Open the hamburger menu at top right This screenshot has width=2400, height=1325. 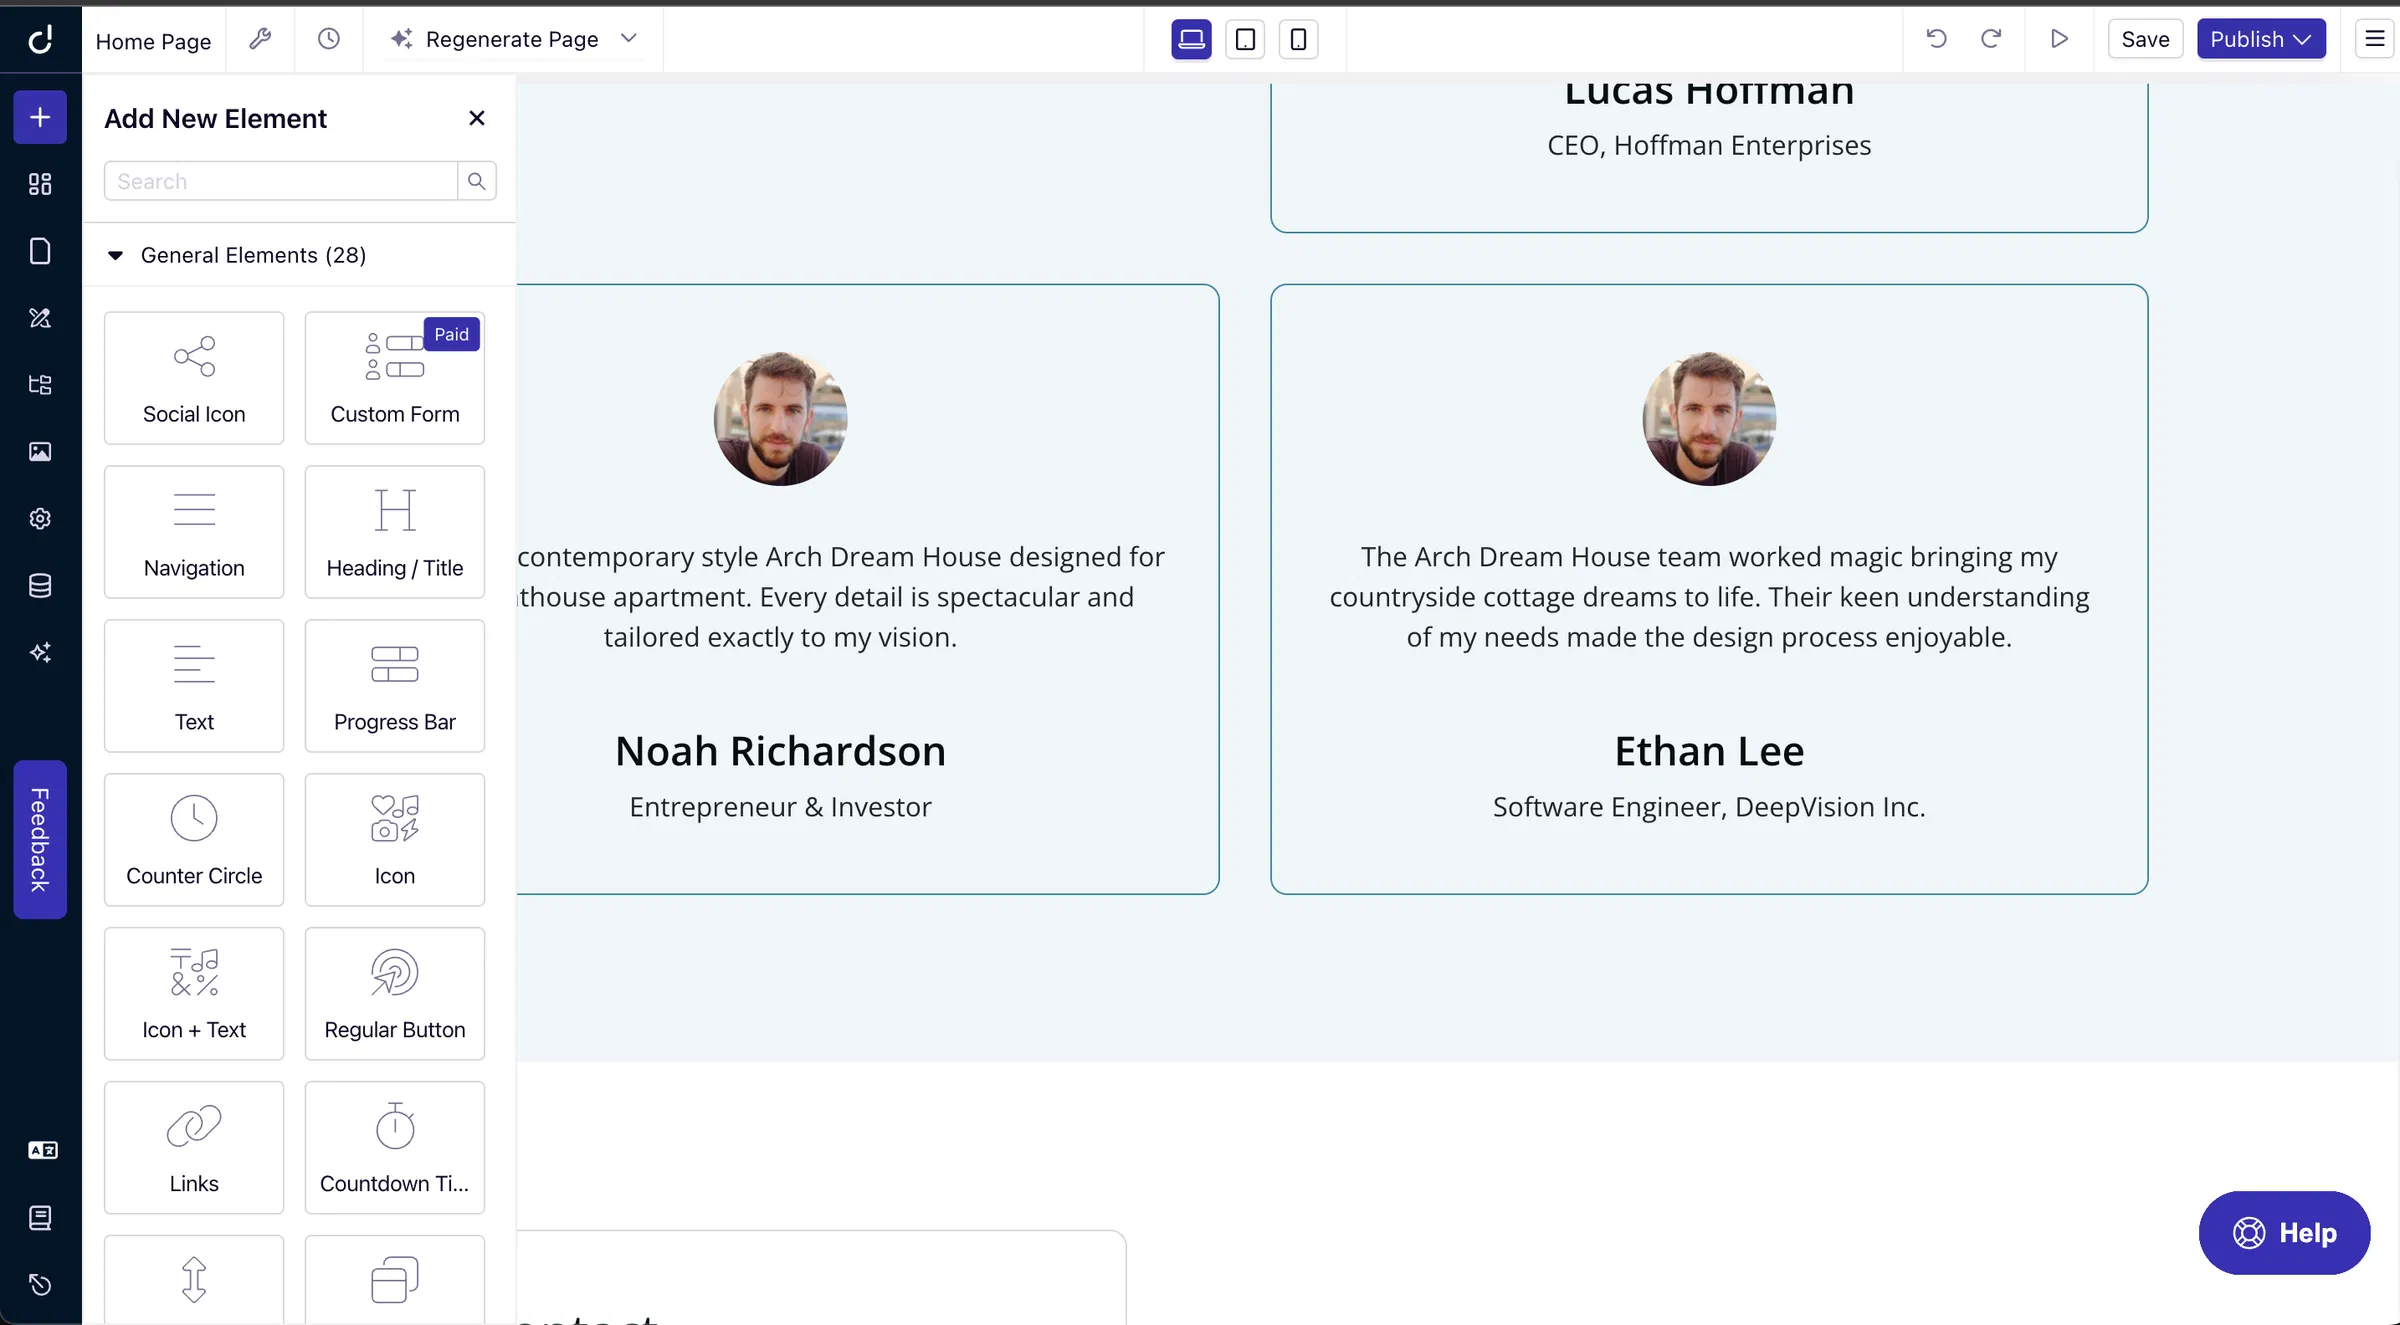point(2374,39)
